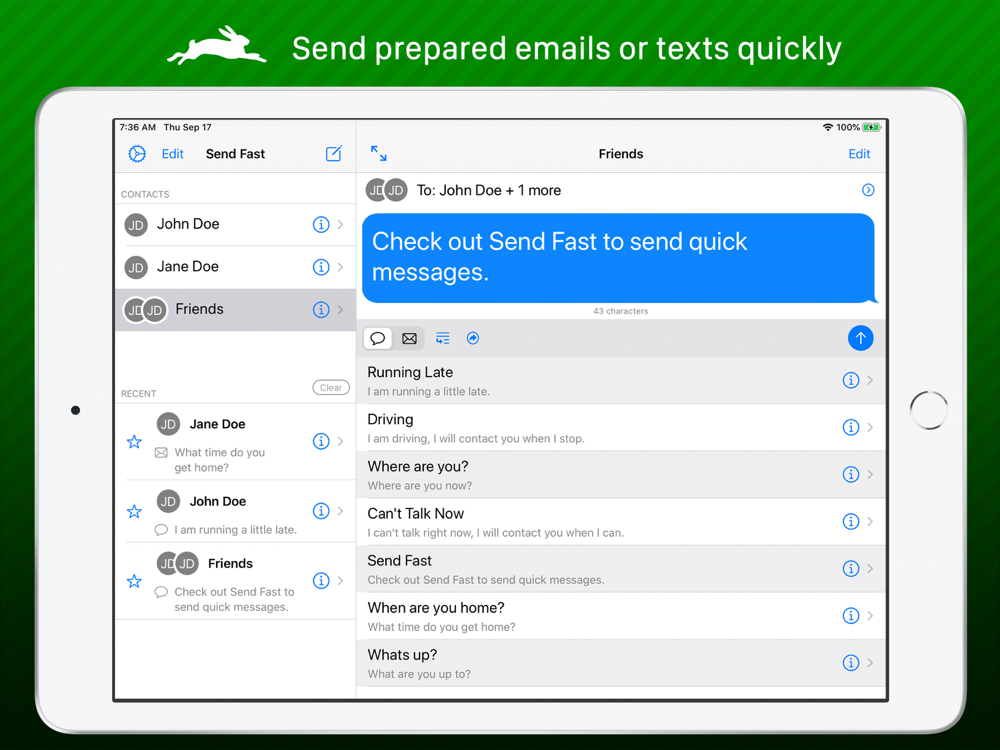Open recent message to Jane Doe
Image resolution: width=1000 pixels, height=750 pixels.
click(x=235, y=441)
